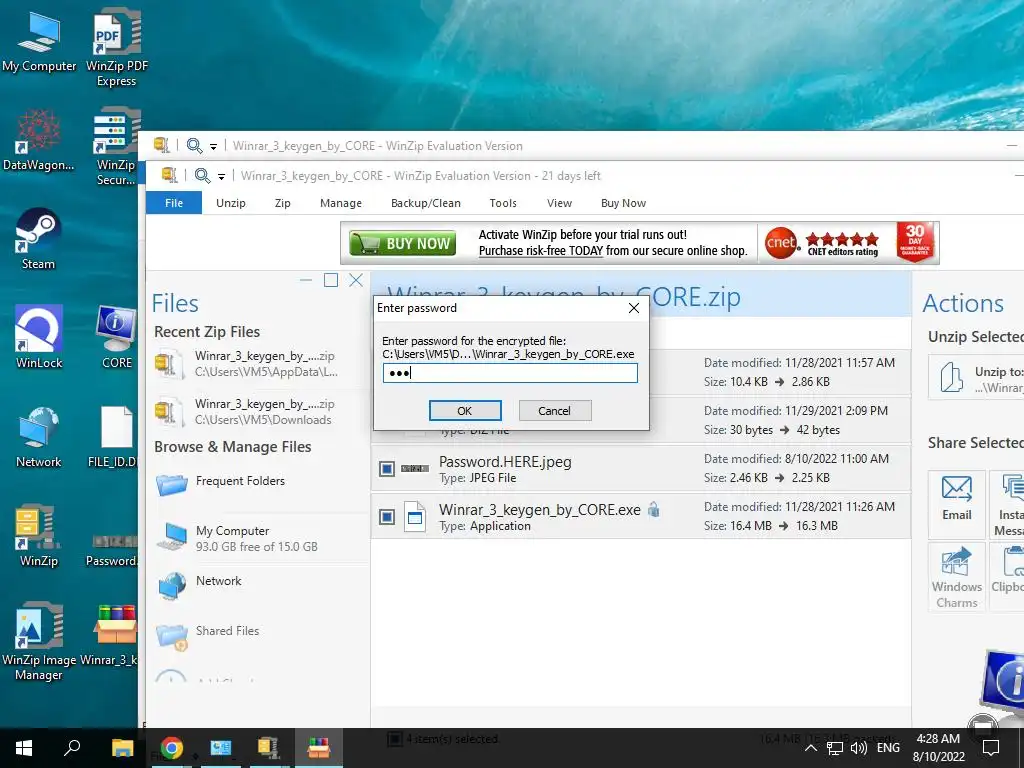Open volume control in system tray
The width and height of the screenshot is (1024, 768).
pos(858,748)
